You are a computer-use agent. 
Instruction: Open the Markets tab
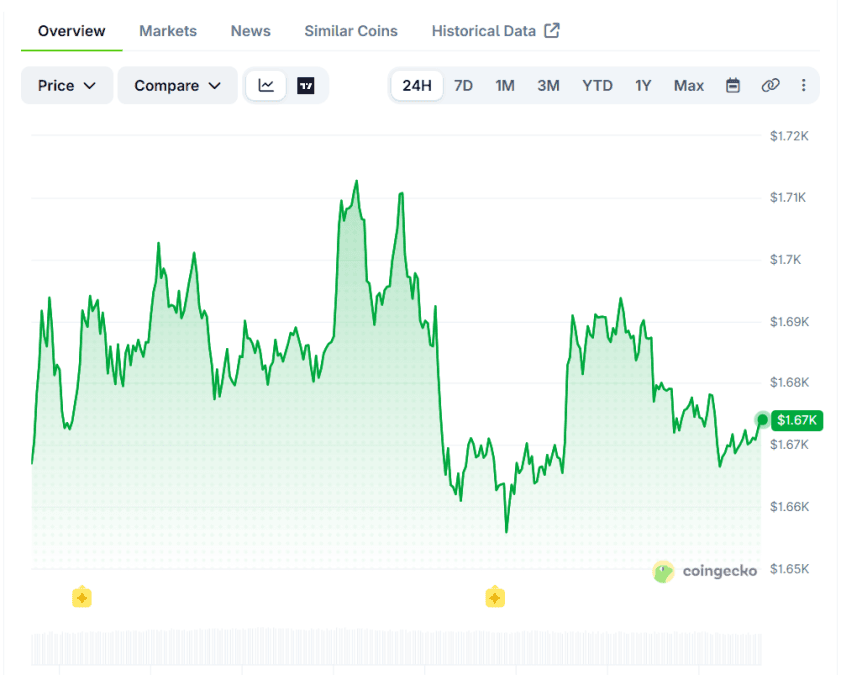(168, 31)
